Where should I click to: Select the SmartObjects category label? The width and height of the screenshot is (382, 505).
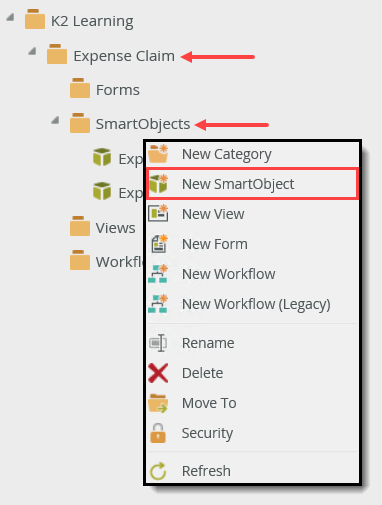tap(143, 124)
